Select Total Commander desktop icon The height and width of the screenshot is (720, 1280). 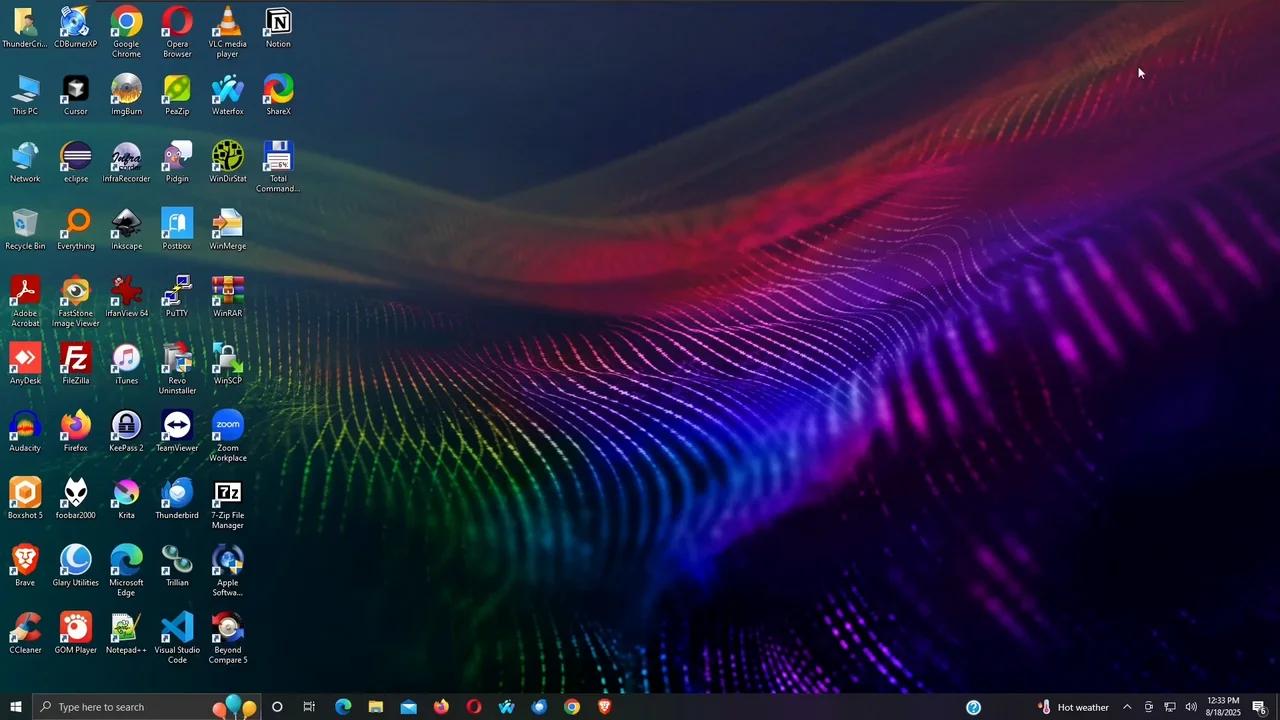point(278,167)
